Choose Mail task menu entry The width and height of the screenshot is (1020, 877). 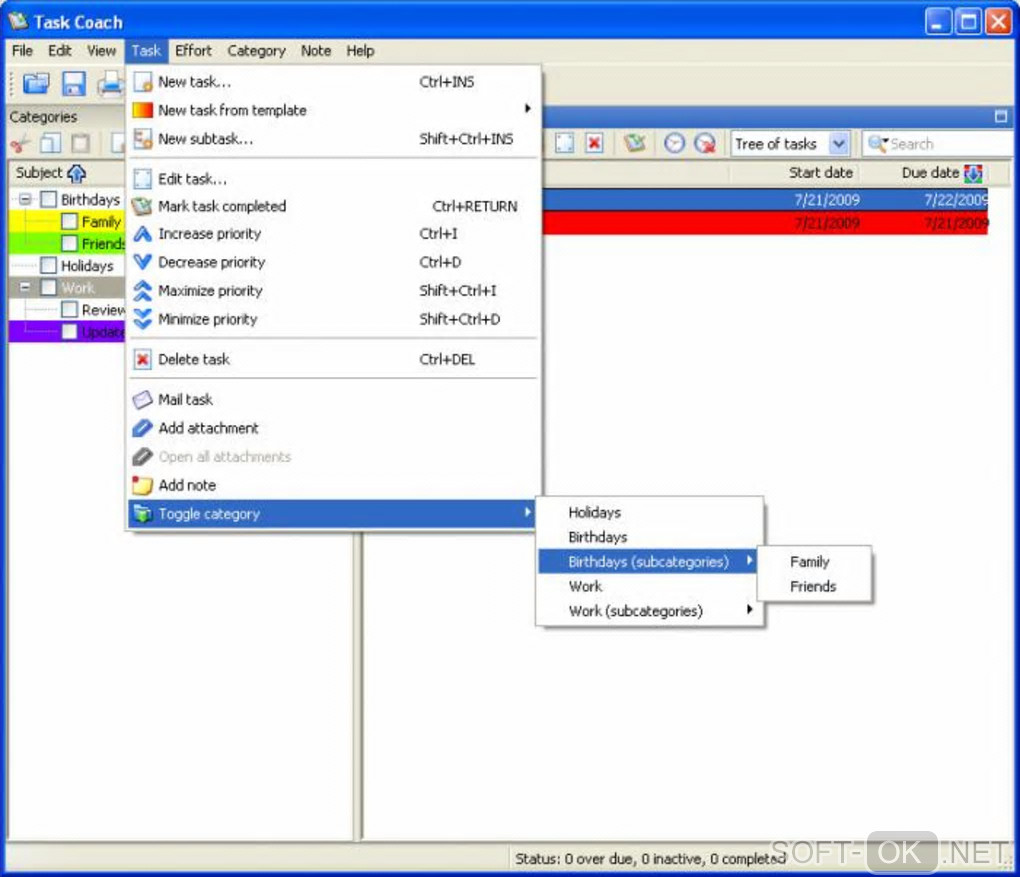[x=333, y=399]
